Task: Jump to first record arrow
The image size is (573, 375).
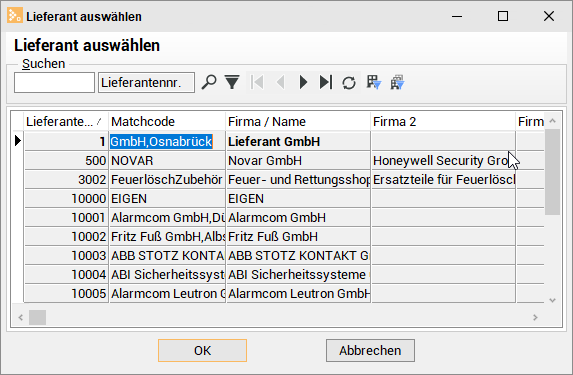Action: click(257, 82)
